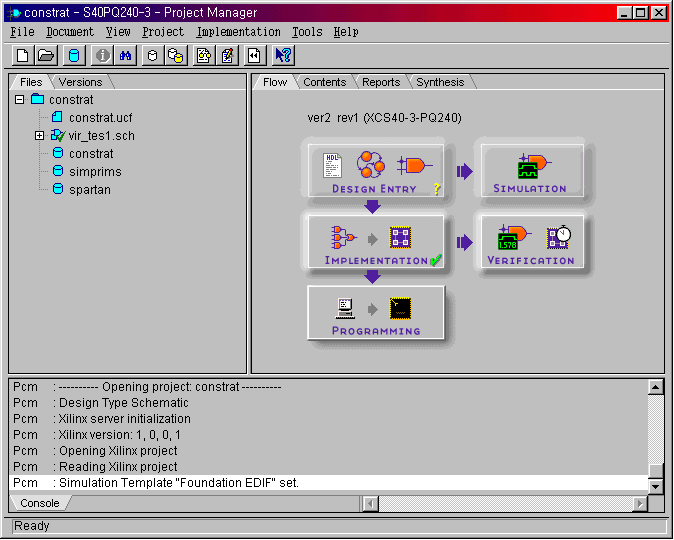Open the Tools menu
The height and width of the screenshot is (540, 674).
point(307,32)
